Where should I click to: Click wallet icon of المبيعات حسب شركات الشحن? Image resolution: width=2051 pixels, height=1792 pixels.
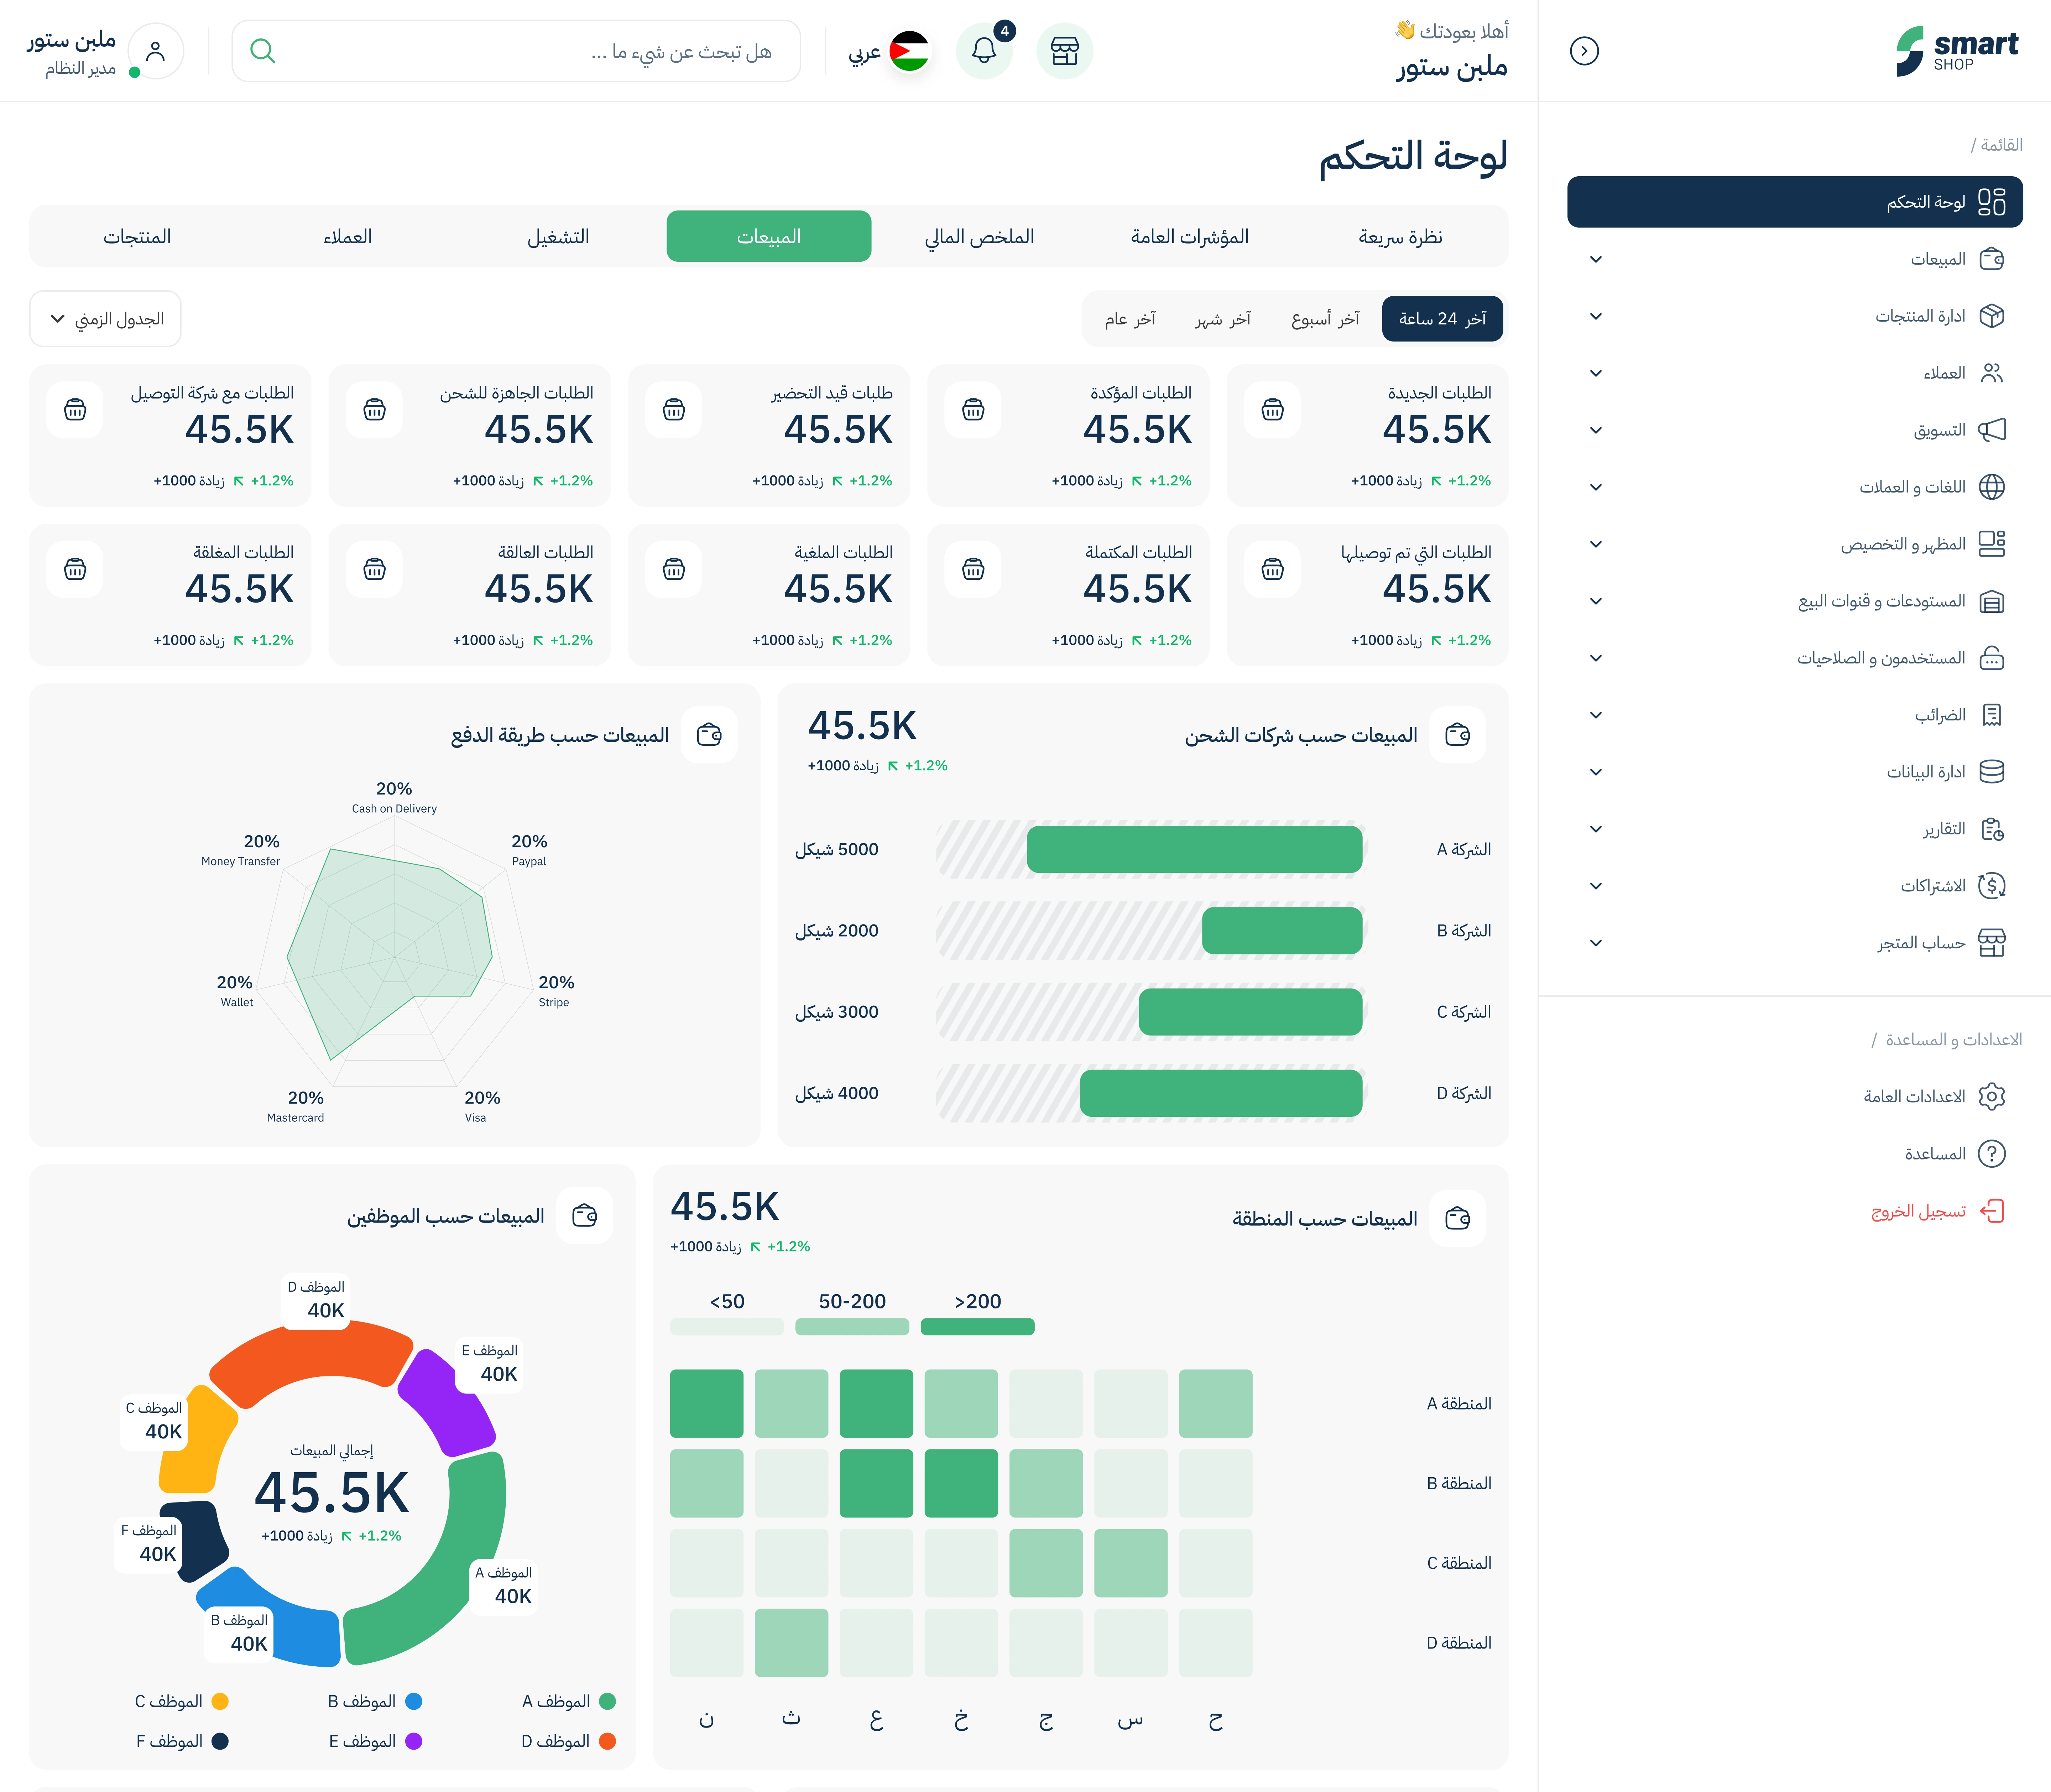click(x=1458, y=735)
